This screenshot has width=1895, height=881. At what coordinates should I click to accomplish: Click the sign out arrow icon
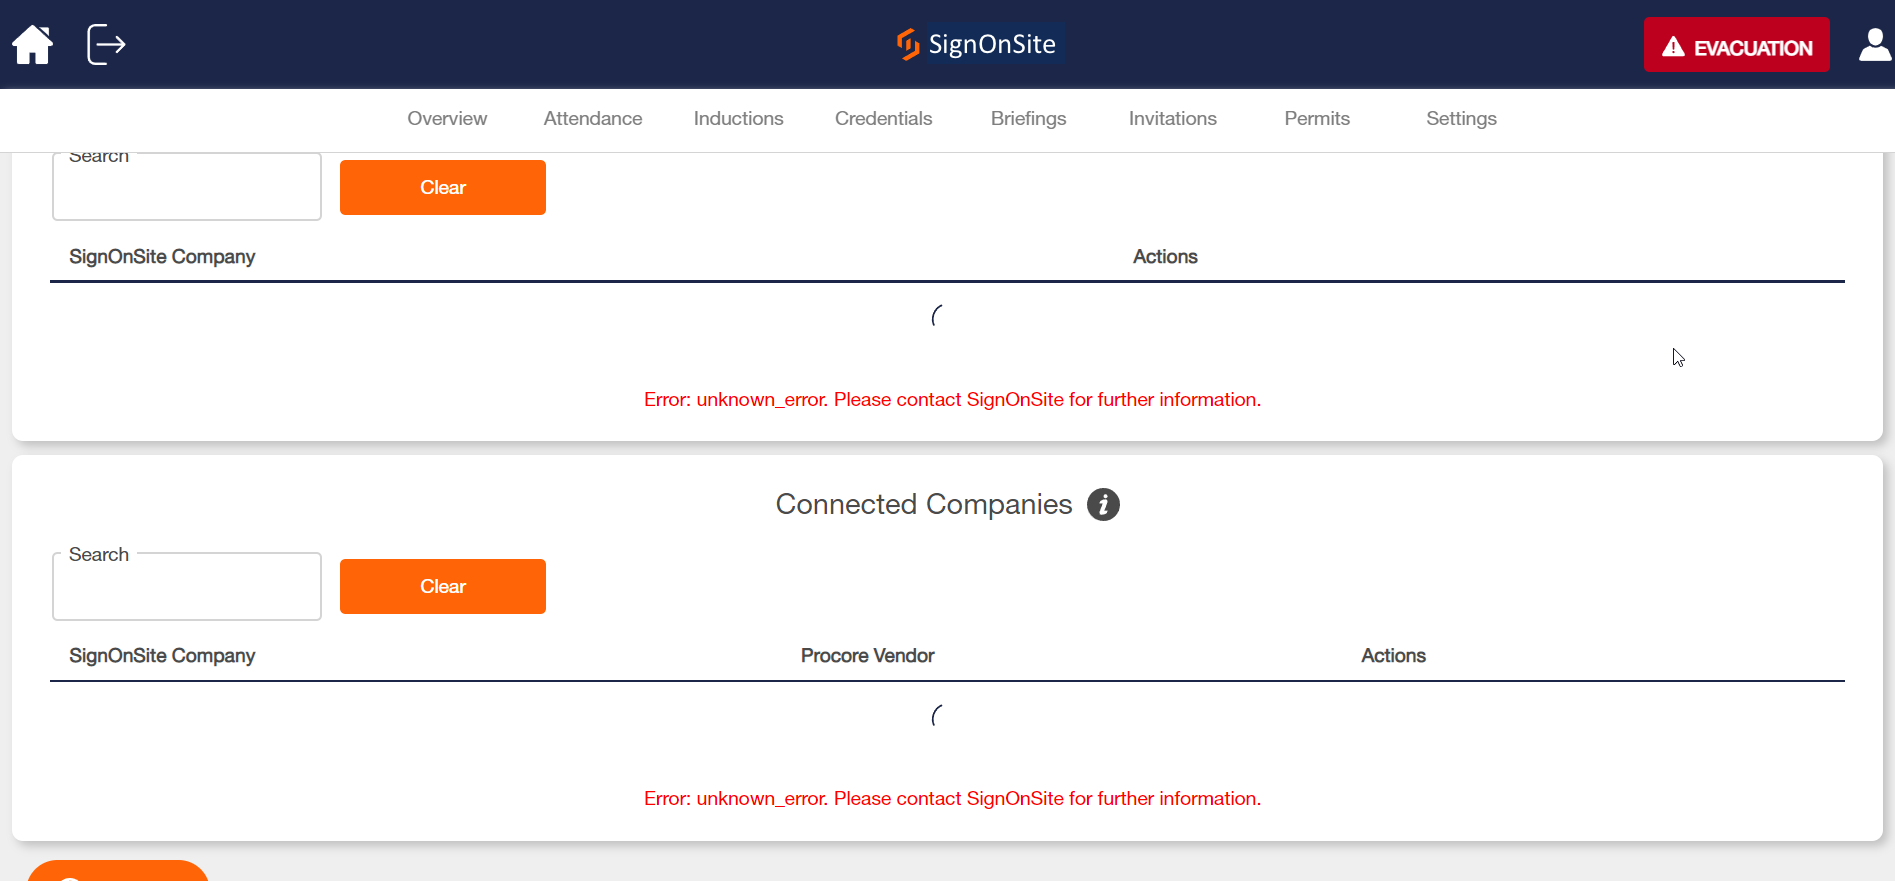tap(106, 45)
